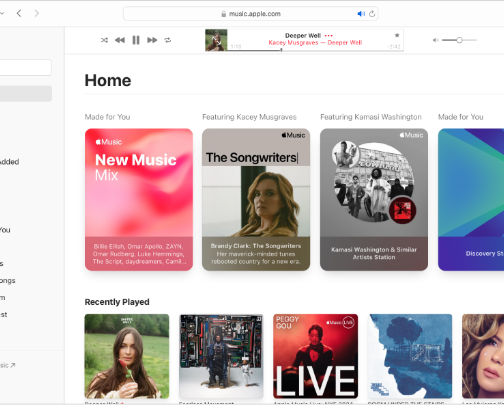Open the three-dot menu beside Deeper Well
Image resolution: width=504 pixels, height=406 pixels.
pyautogui.click(x=329, y=35)
